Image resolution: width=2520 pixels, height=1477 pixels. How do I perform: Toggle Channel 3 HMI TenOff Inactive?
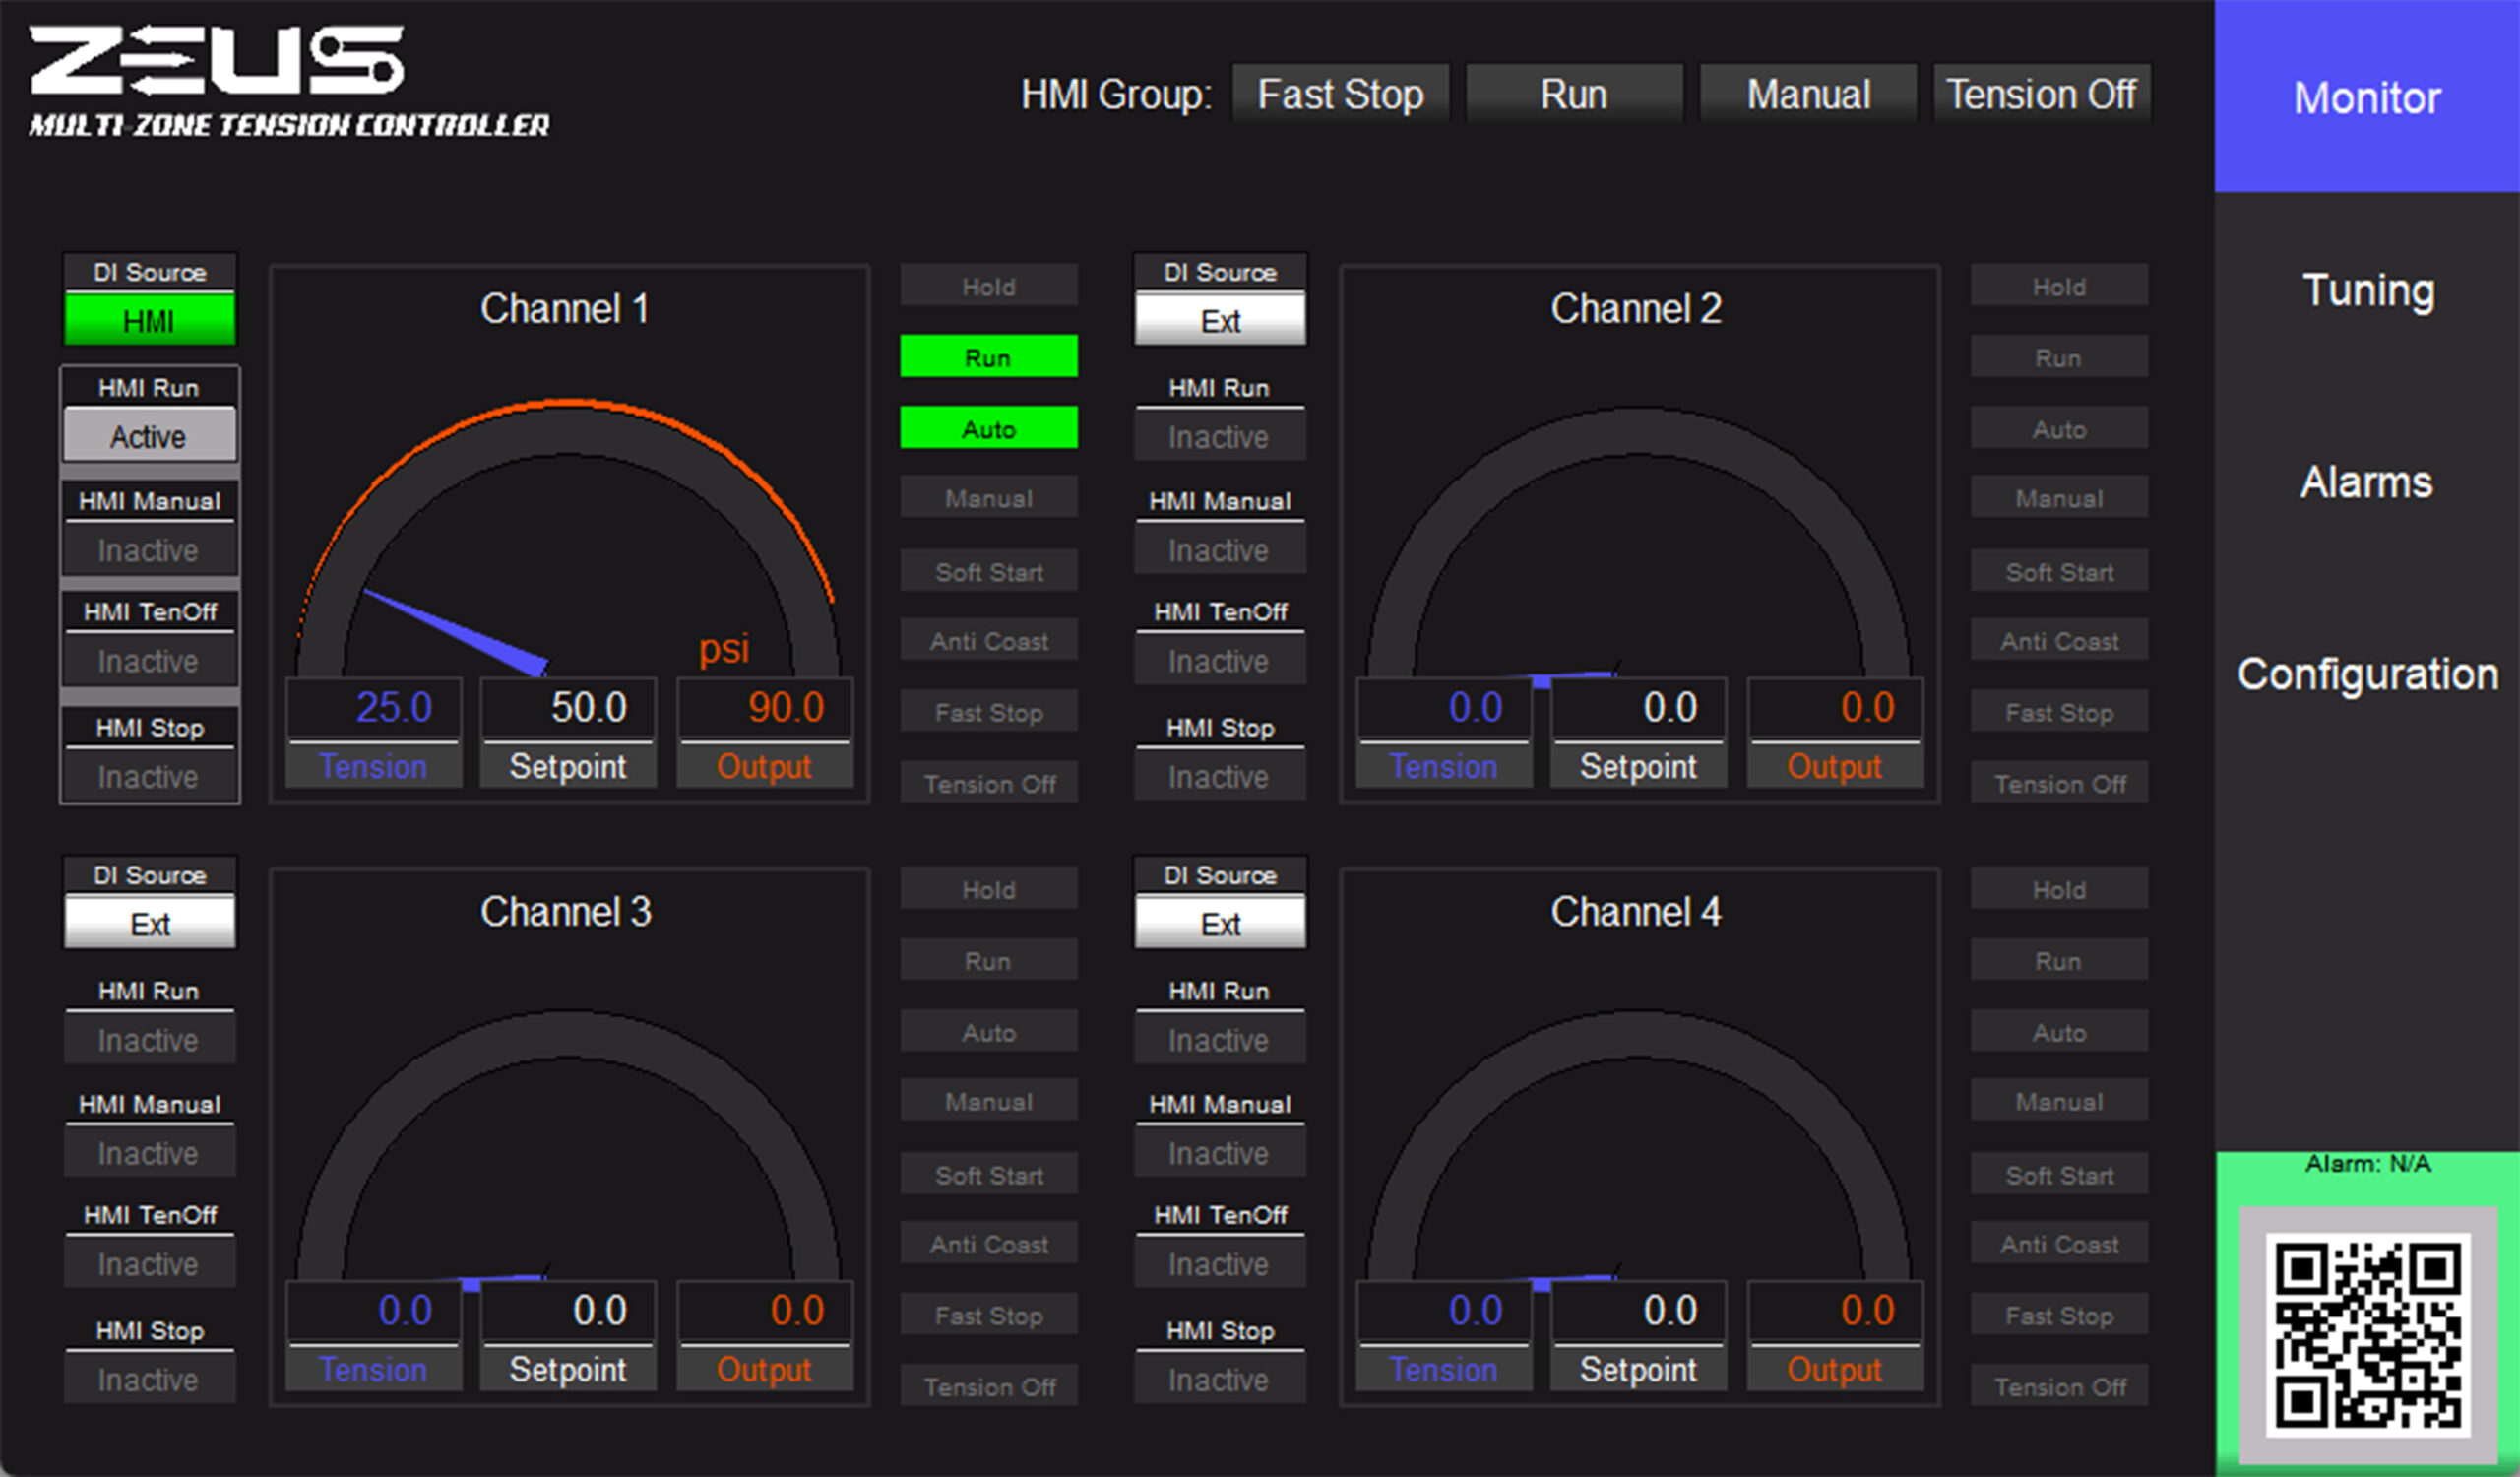(150, 1263)
